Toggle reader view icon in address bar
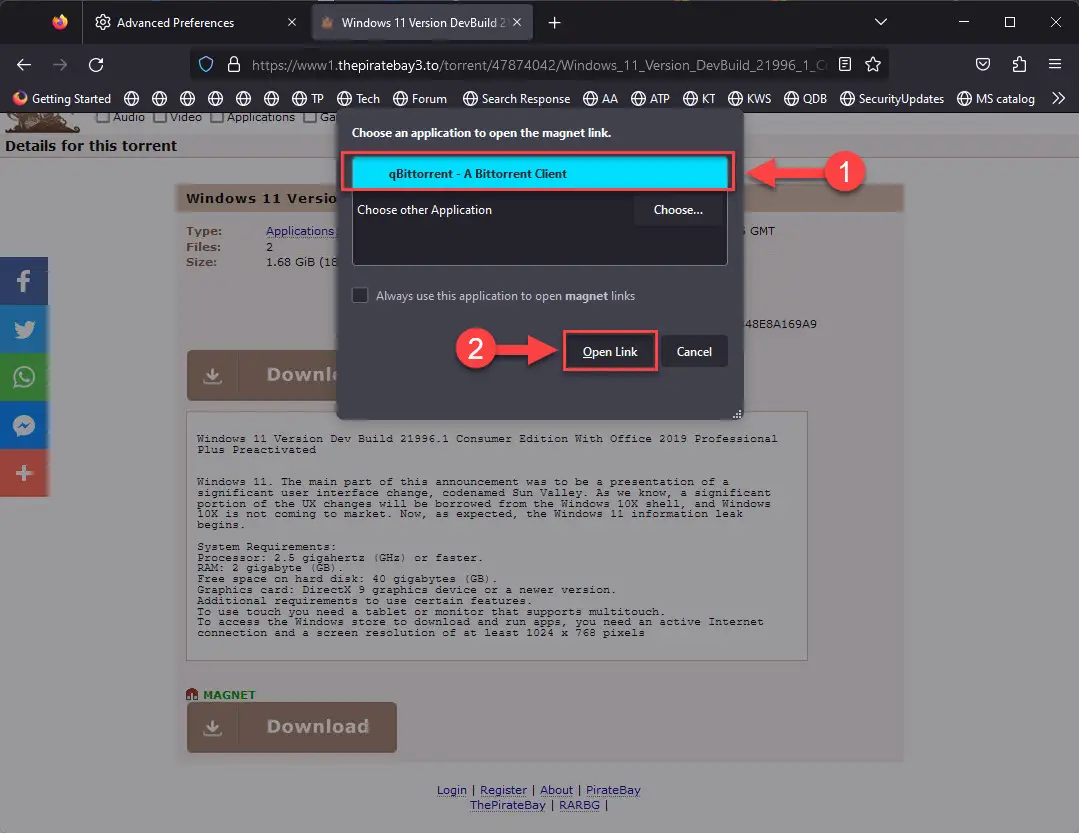Screen dimensions: 1079x833 click(x=845, y=65)
